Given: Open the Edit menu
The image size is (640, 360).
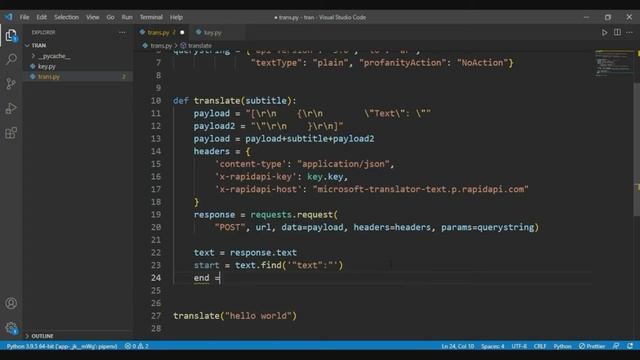Looking at the screenshot, I should click(42, 17).
